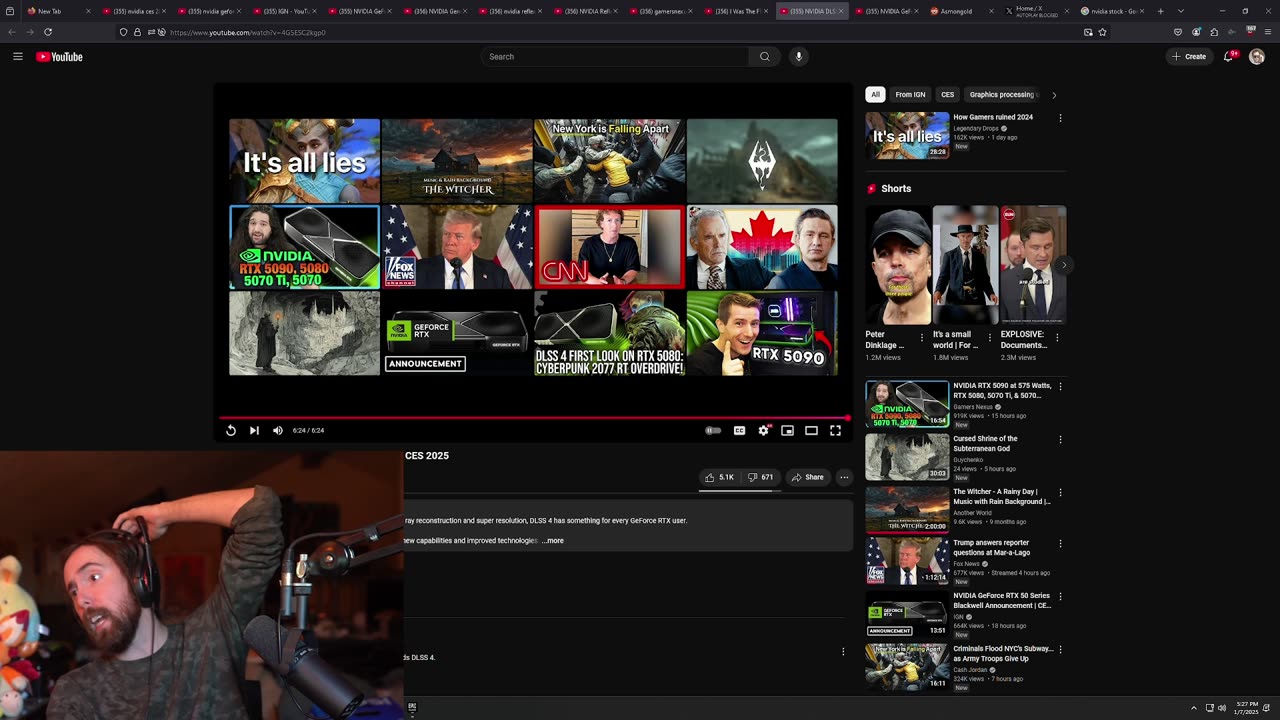Viewport: 1280px width, 720px height.
Task: Share this video
Action: (807, 477)
